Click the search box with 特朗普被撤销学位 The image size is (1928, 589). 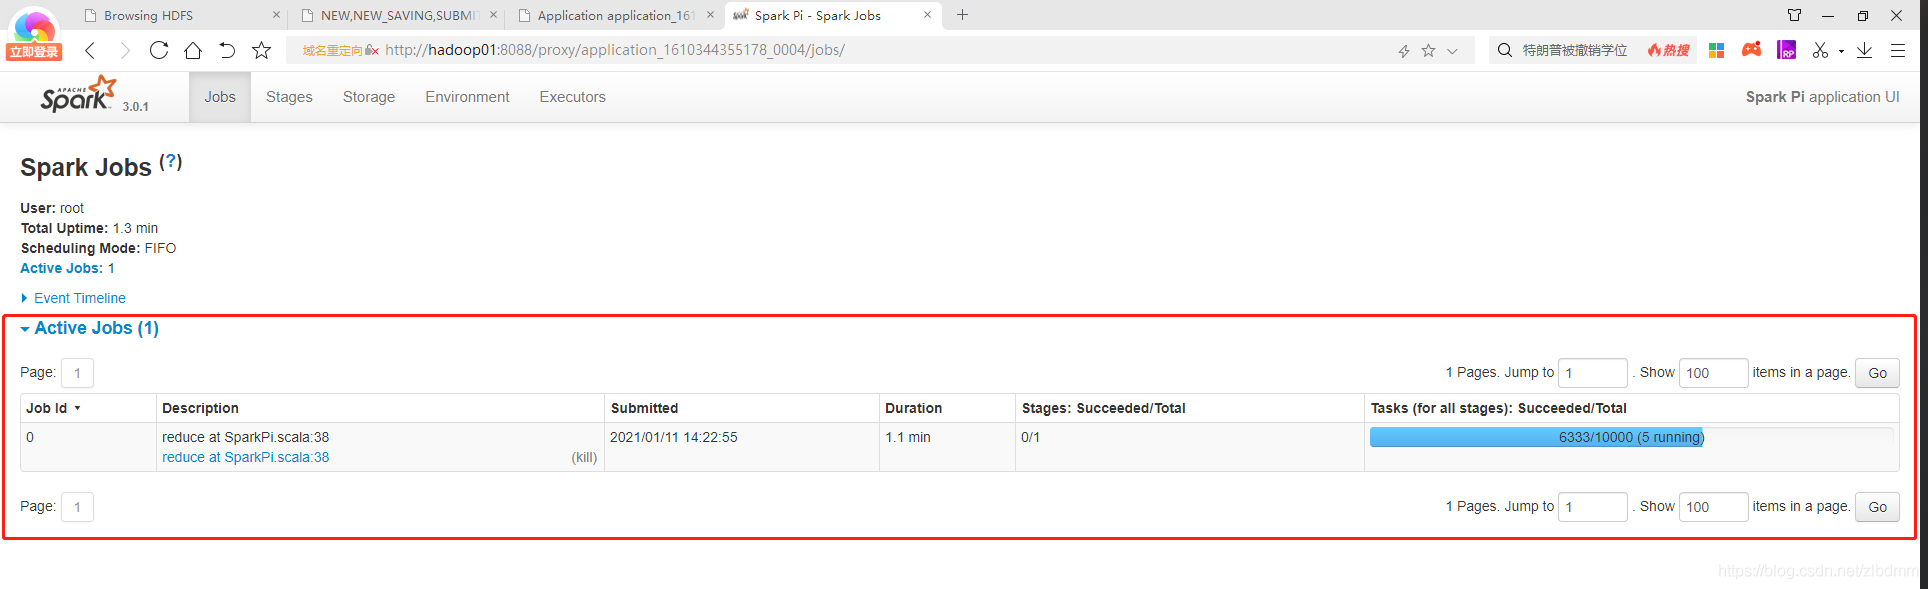(1574, 50)
